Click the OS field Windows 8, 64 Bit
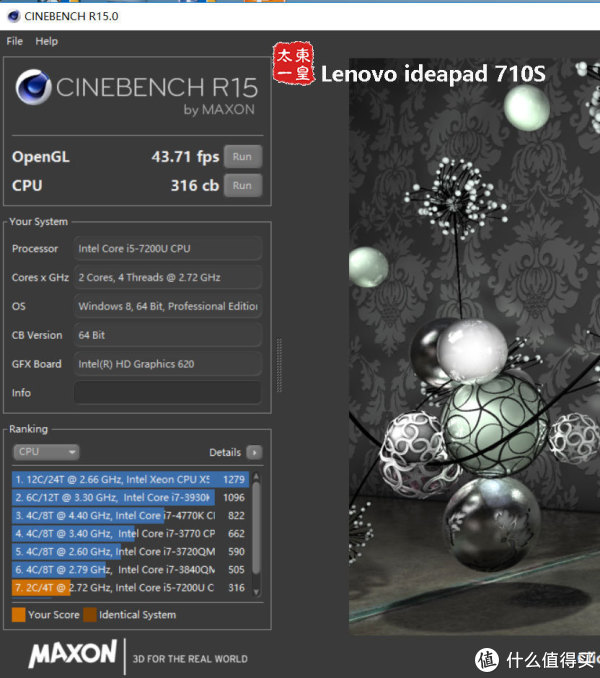The image size is (600, 678). [x=167, y=306]
